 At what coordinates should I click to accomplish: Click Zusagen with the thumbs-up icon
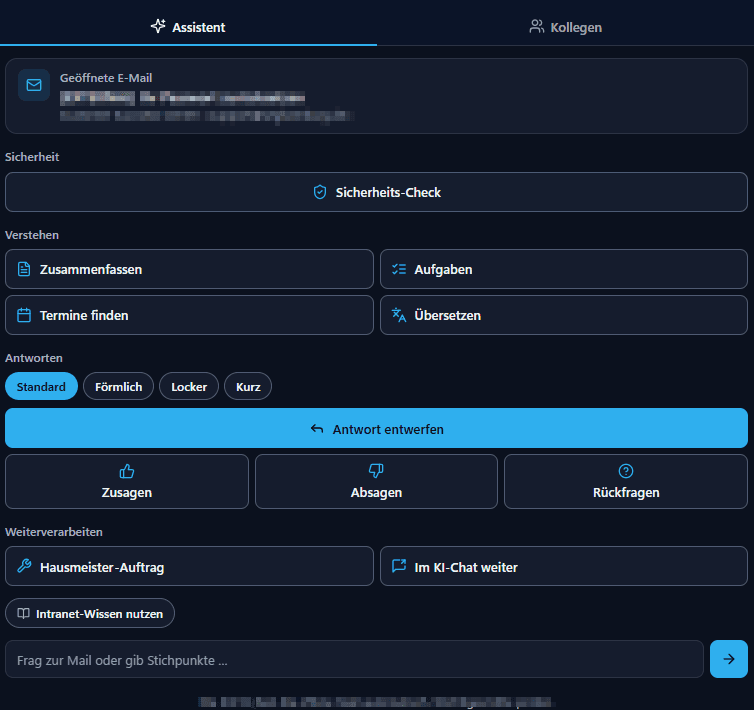pyautogui.click(x=127, y=482)
